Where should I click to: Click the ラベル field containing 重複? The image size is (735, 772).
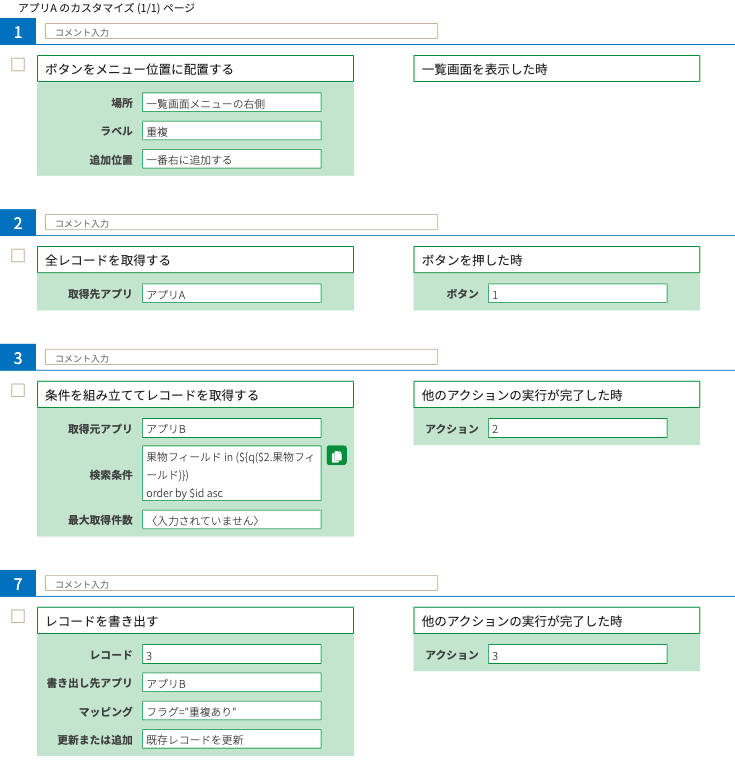[232, 131]
